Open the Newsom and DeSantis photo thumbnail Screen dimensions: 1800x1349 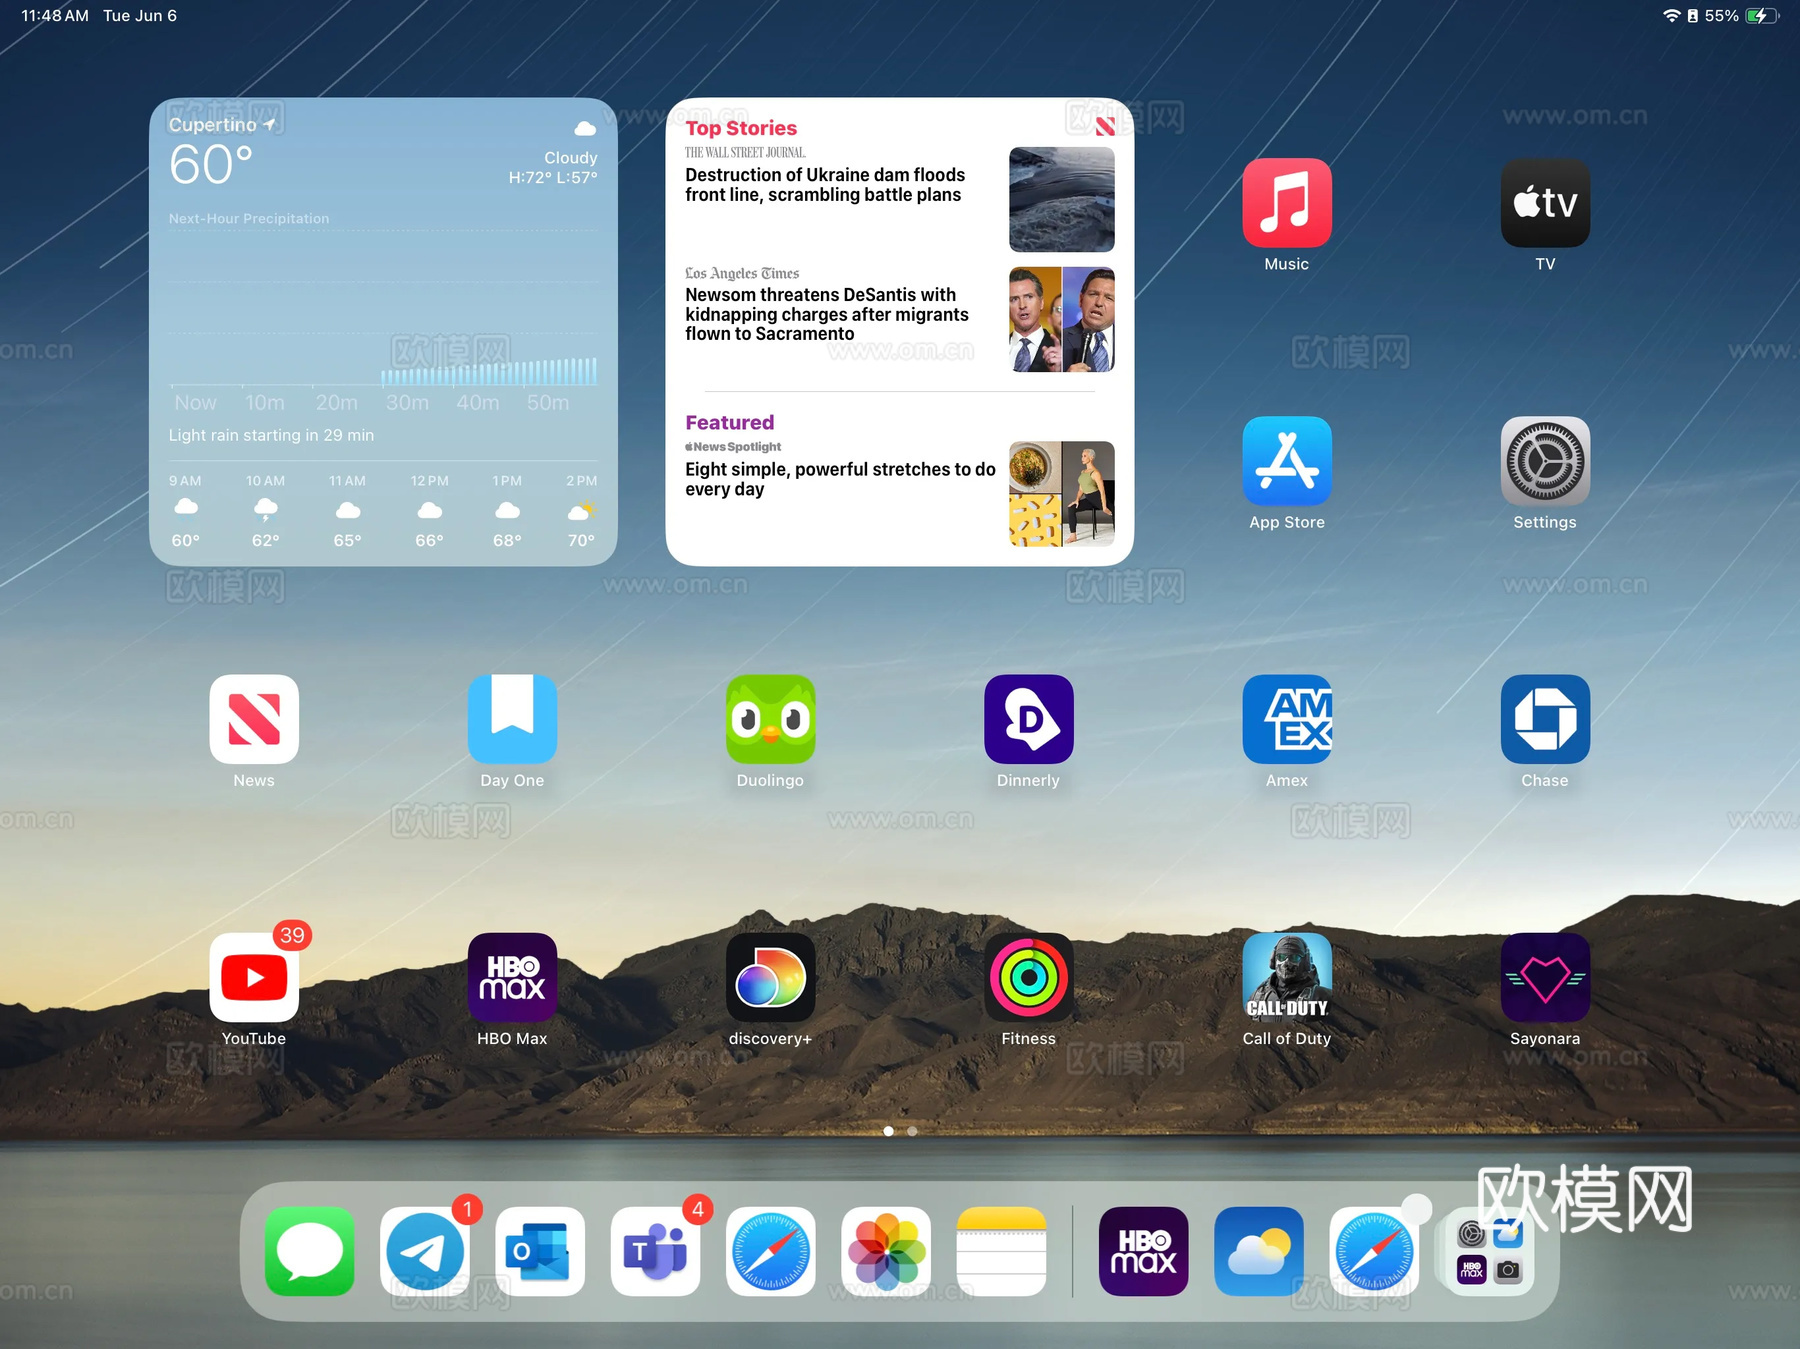[x=1061, y=319]
